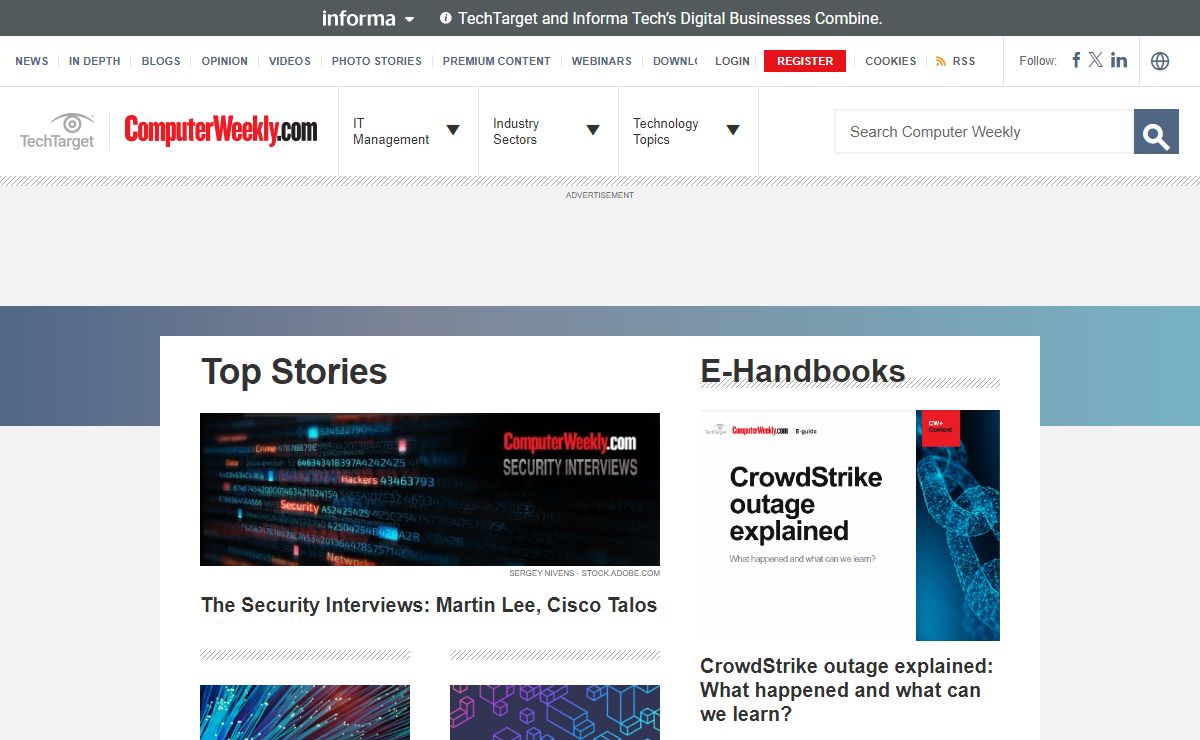Open the Premium Content section
This screenshot has height=740, width=1200.
point(497,61)
